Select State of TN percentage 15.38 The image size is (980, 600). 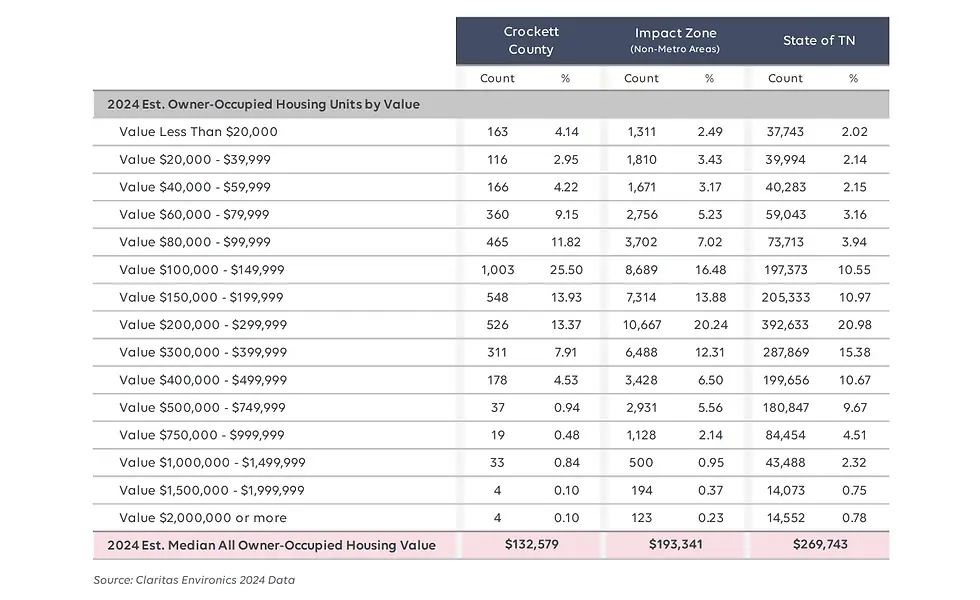(x=854, y=352)
